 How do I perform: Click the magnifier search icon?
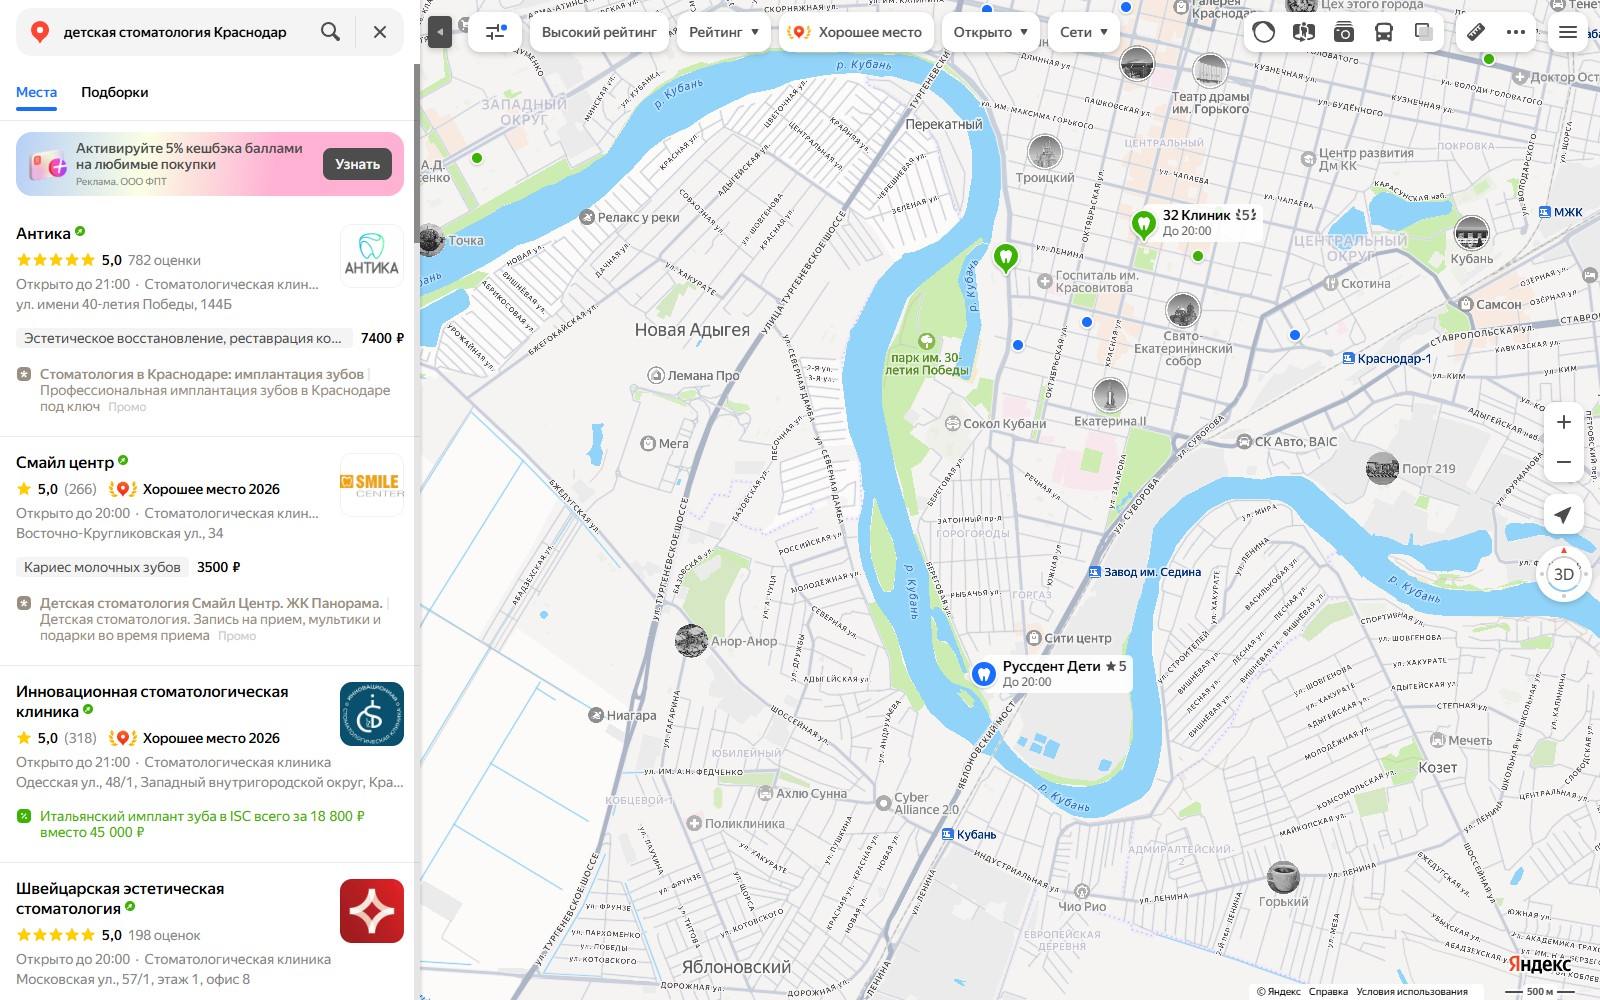coord(330,32)
